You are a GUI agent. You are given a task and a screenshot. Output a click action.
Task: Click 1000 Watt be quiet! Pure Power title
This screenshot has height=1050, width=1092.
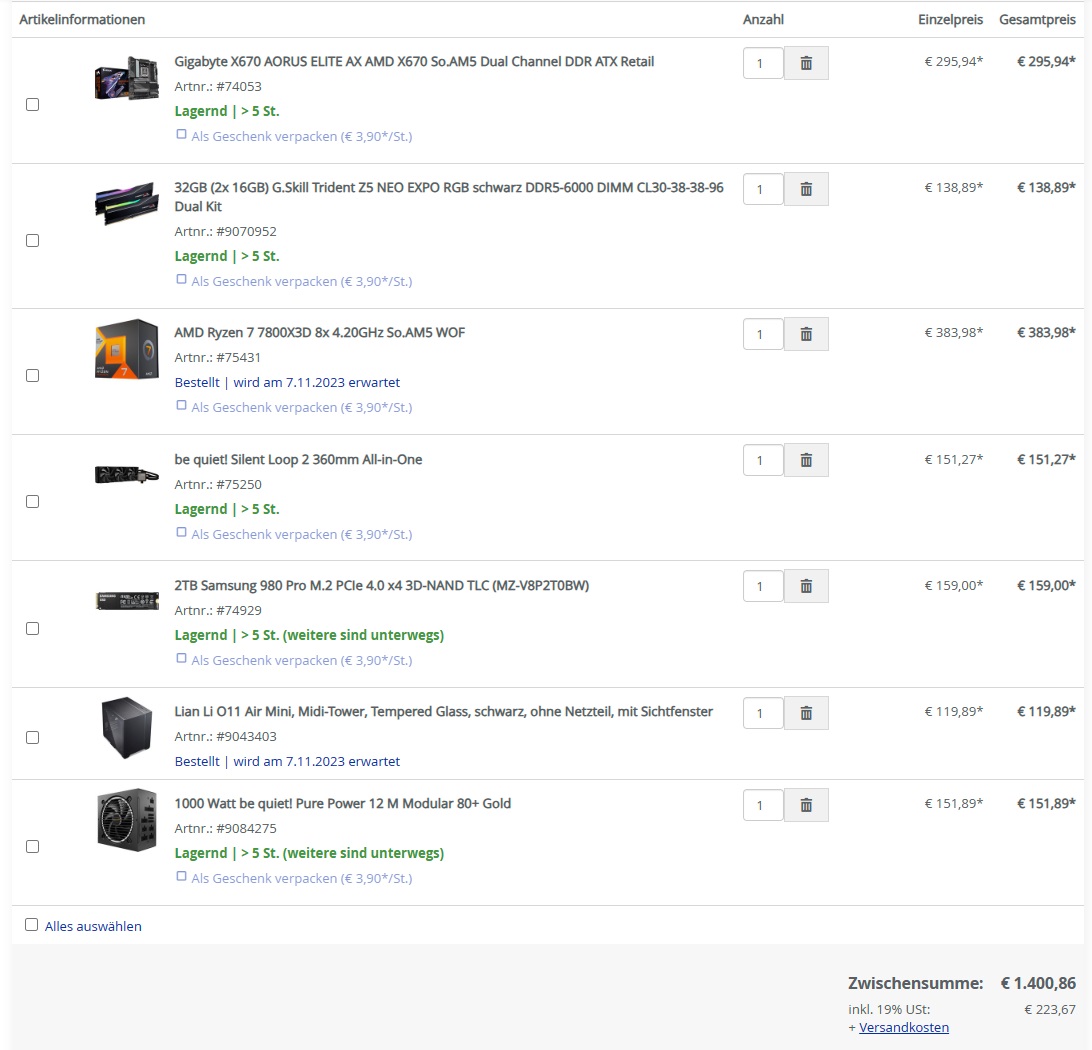pyautogui.click(x=343, y=804)
